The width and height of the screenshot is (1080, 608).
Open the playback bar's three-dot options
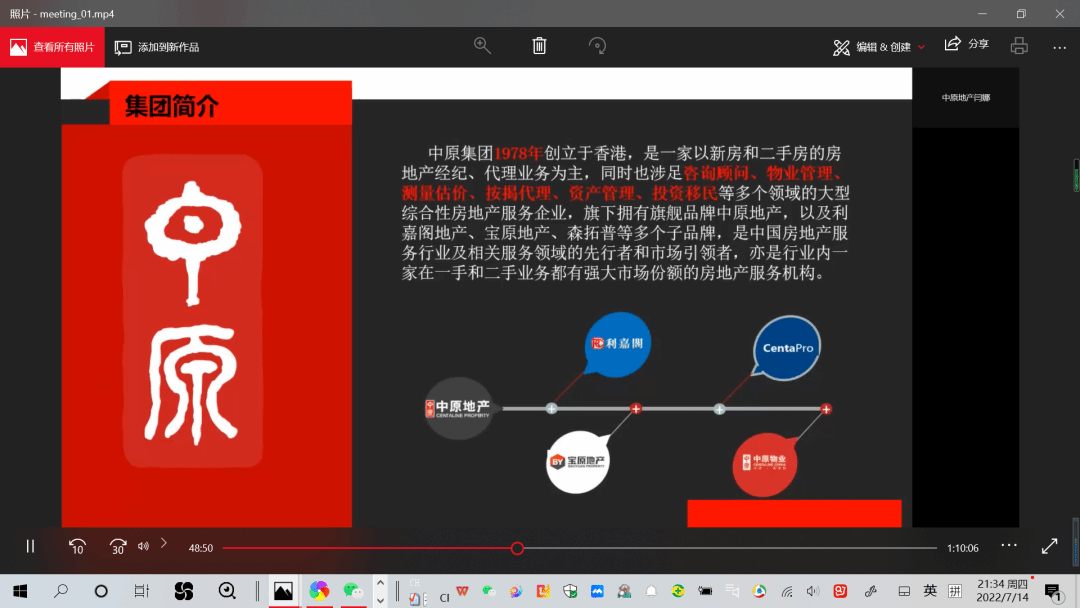coord(1008,545)
